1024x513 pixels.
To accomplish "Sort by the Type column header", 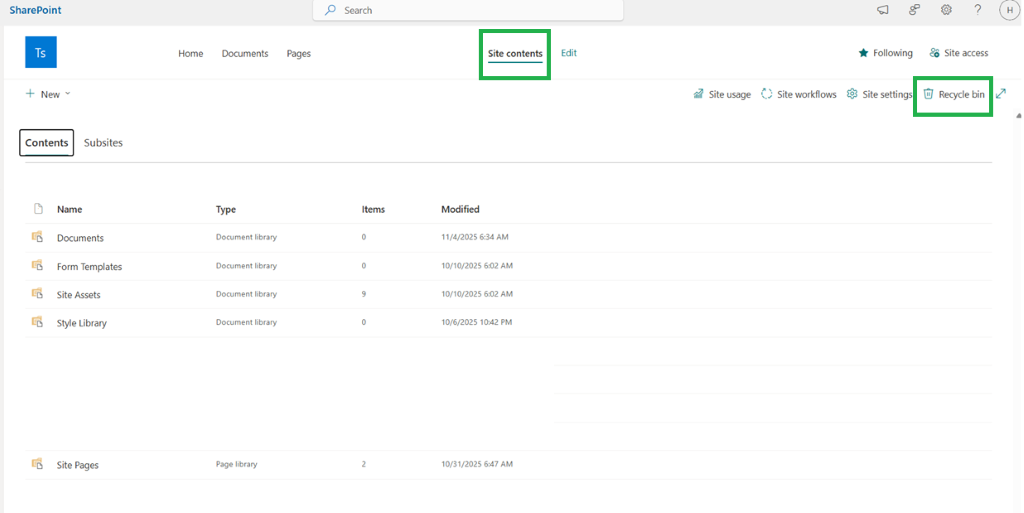I will click(225, 210).
